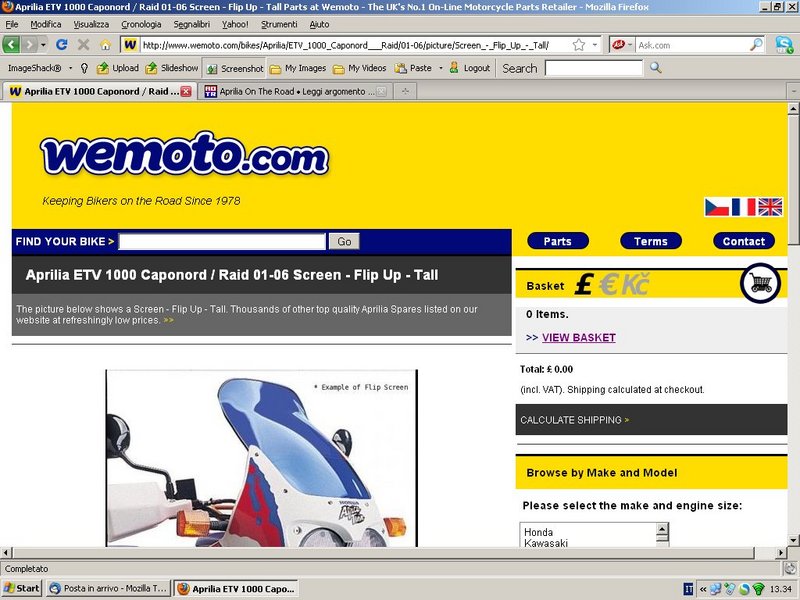Open the shopping basket cart icon

[760, 283]
